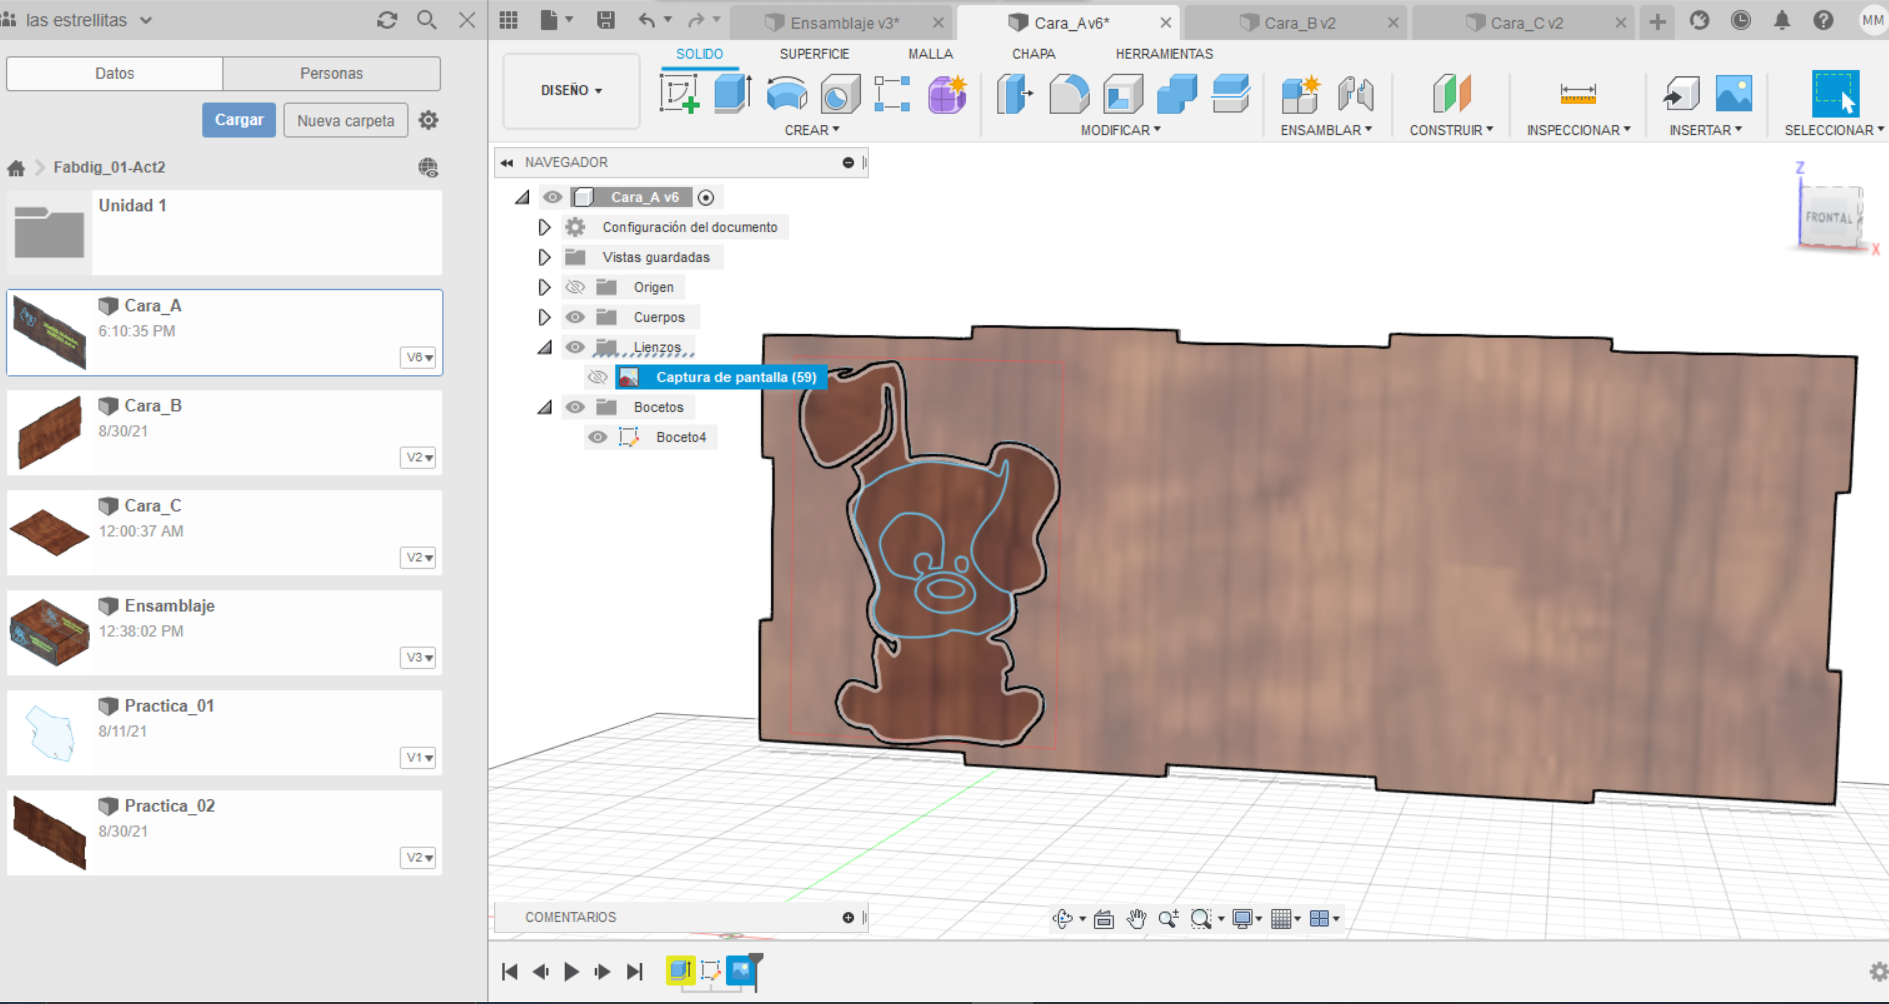
Task: Collapse the Lienzos node
Action: 545,348
